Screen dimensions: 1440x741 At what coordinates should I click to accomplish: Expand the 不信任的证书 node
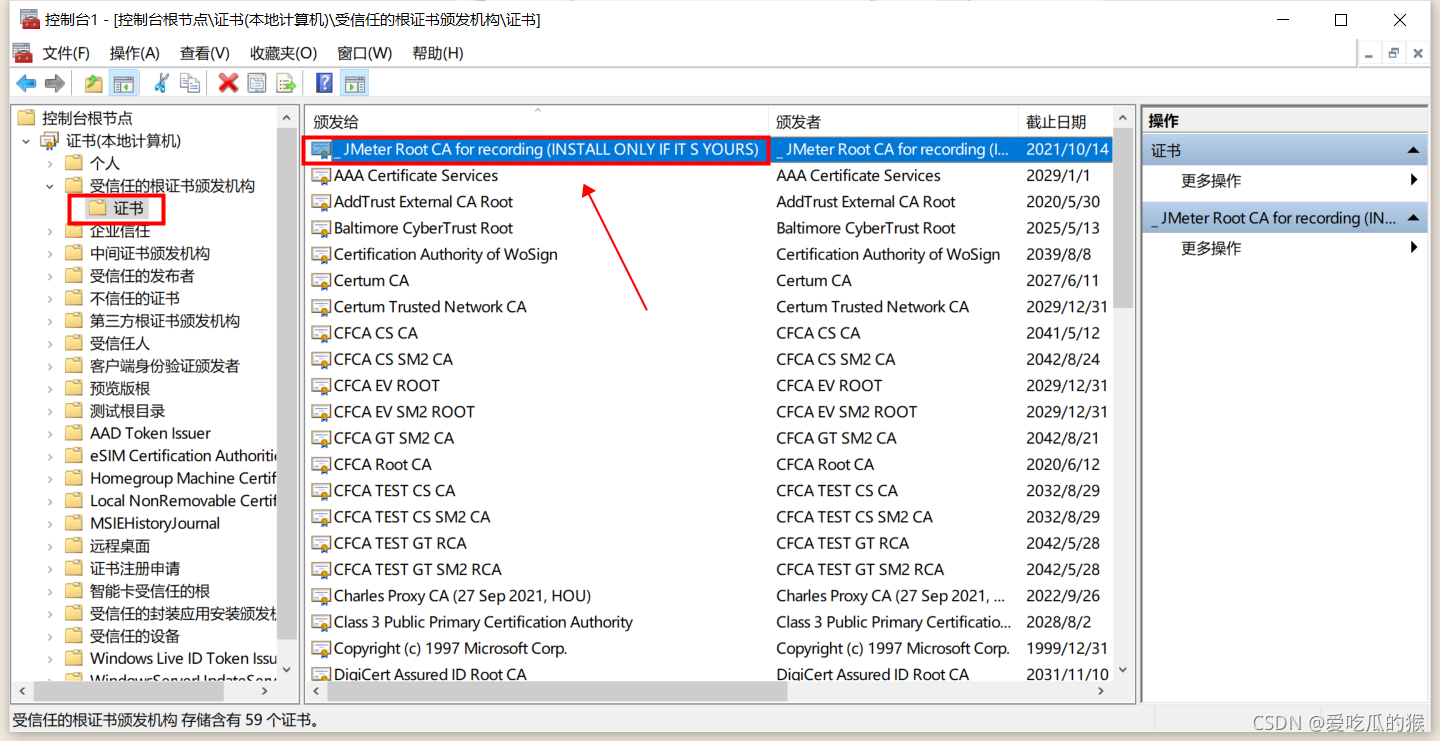click(x=50, y=299)
